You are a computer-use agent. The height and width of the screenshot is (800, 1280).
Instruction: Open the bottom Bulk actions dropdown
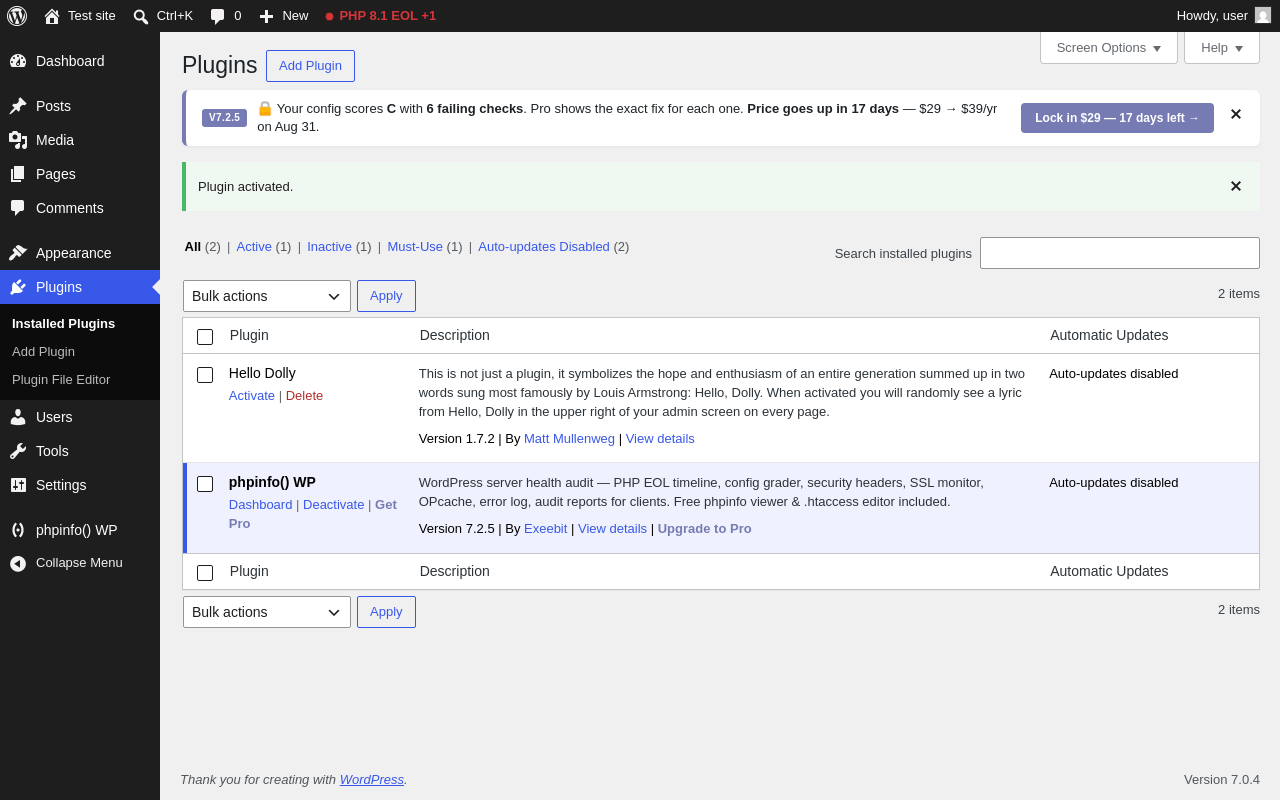click(x=267, y=612)
